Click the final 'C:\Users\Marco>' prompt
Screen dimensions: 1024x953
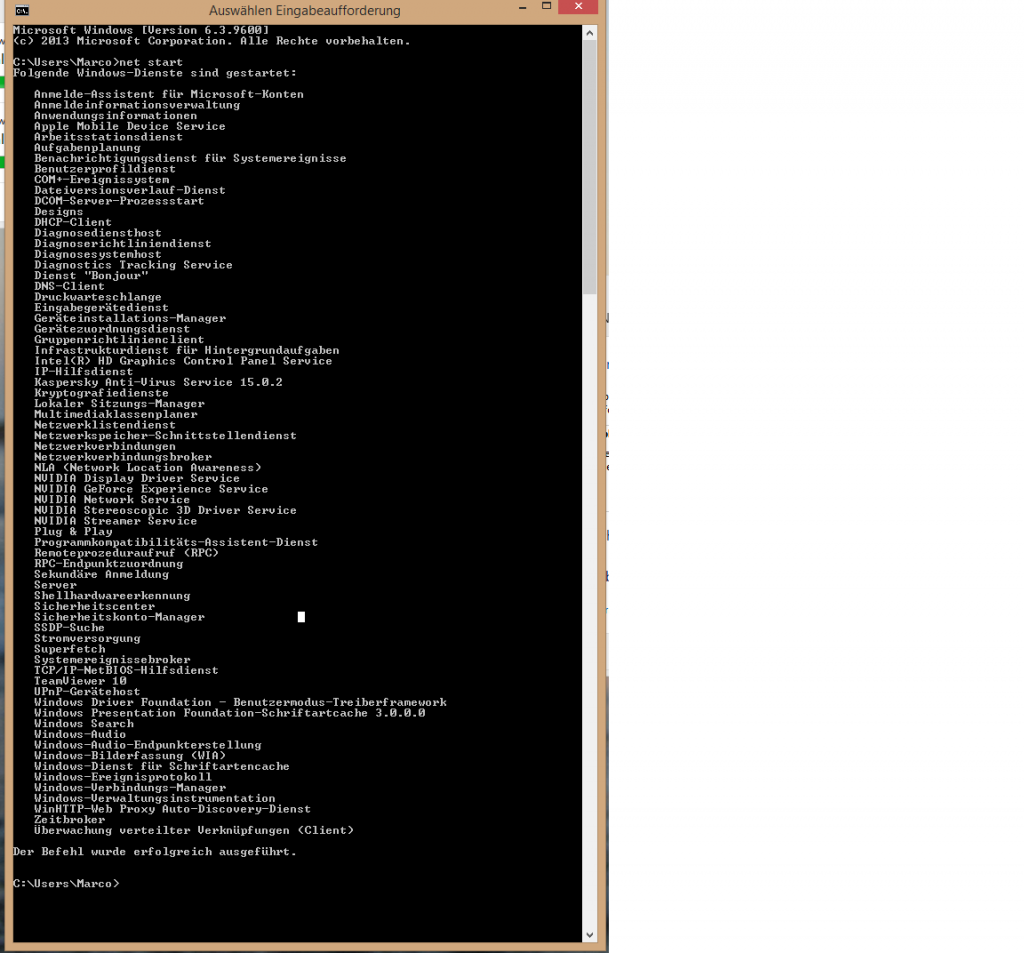pyautogui.click(x=66, y=884)
